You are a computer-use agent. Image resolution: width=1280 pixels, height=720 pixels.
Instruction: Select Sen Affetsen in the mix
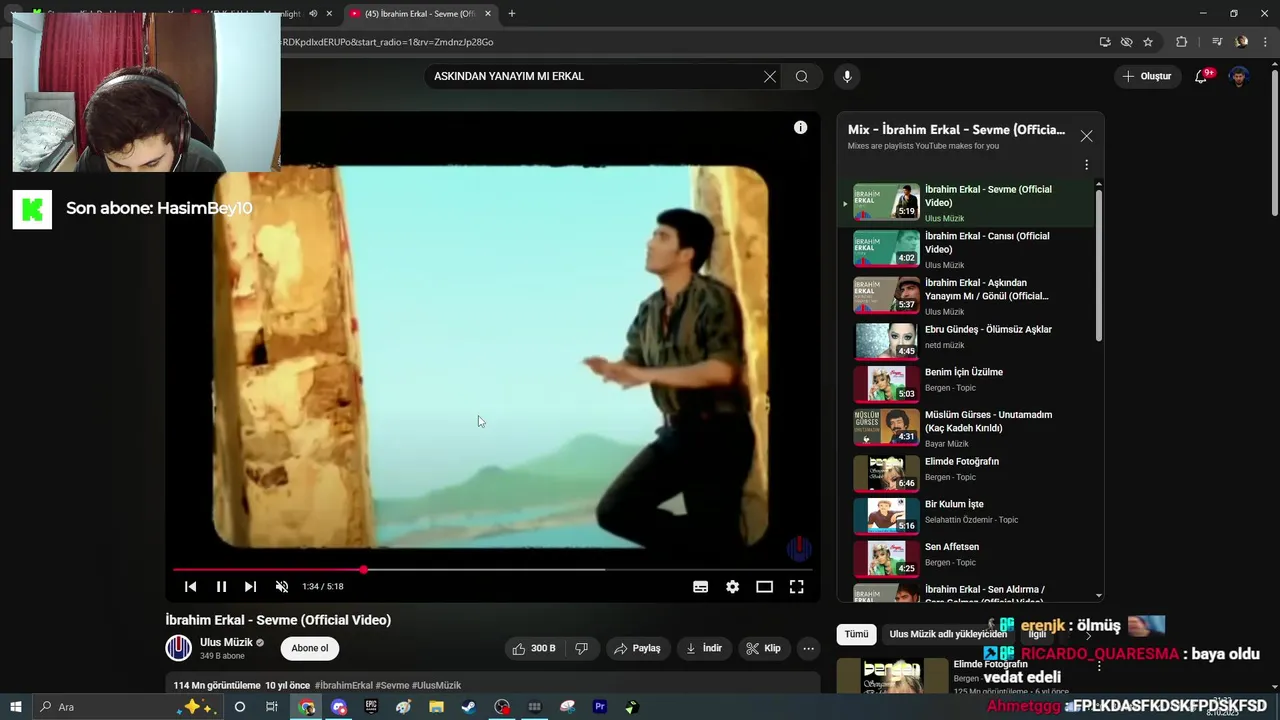(967, 557)
